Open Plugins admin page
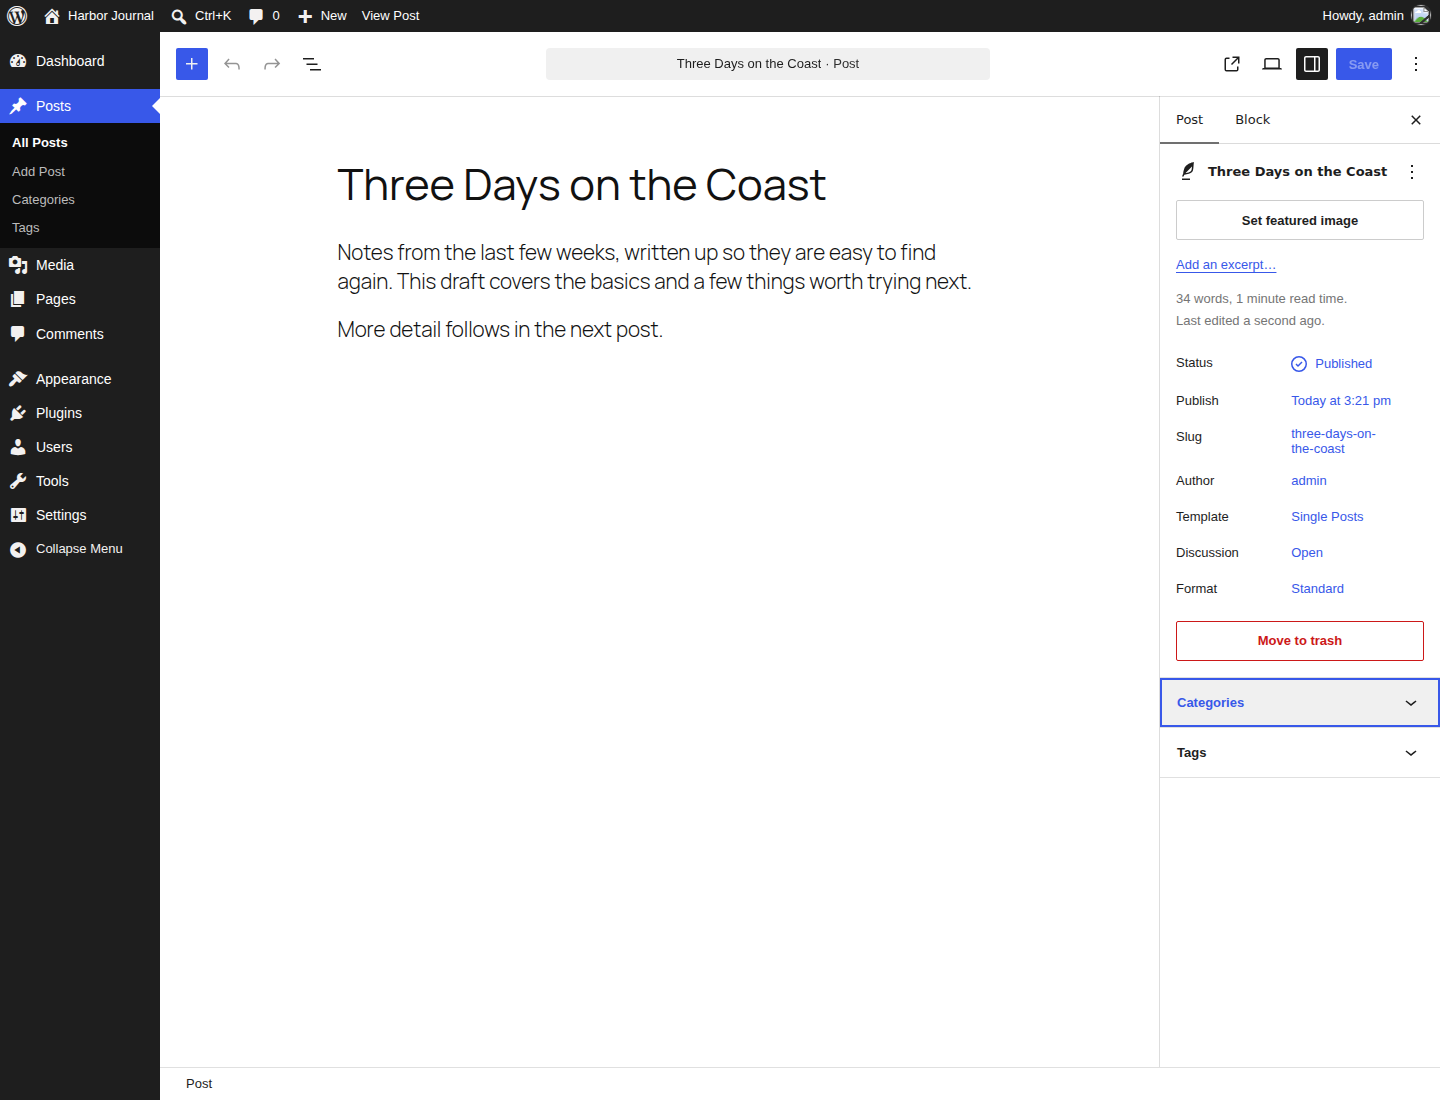The height and width of the screenshot is (1100, 1440). click(x=80, y=413)
